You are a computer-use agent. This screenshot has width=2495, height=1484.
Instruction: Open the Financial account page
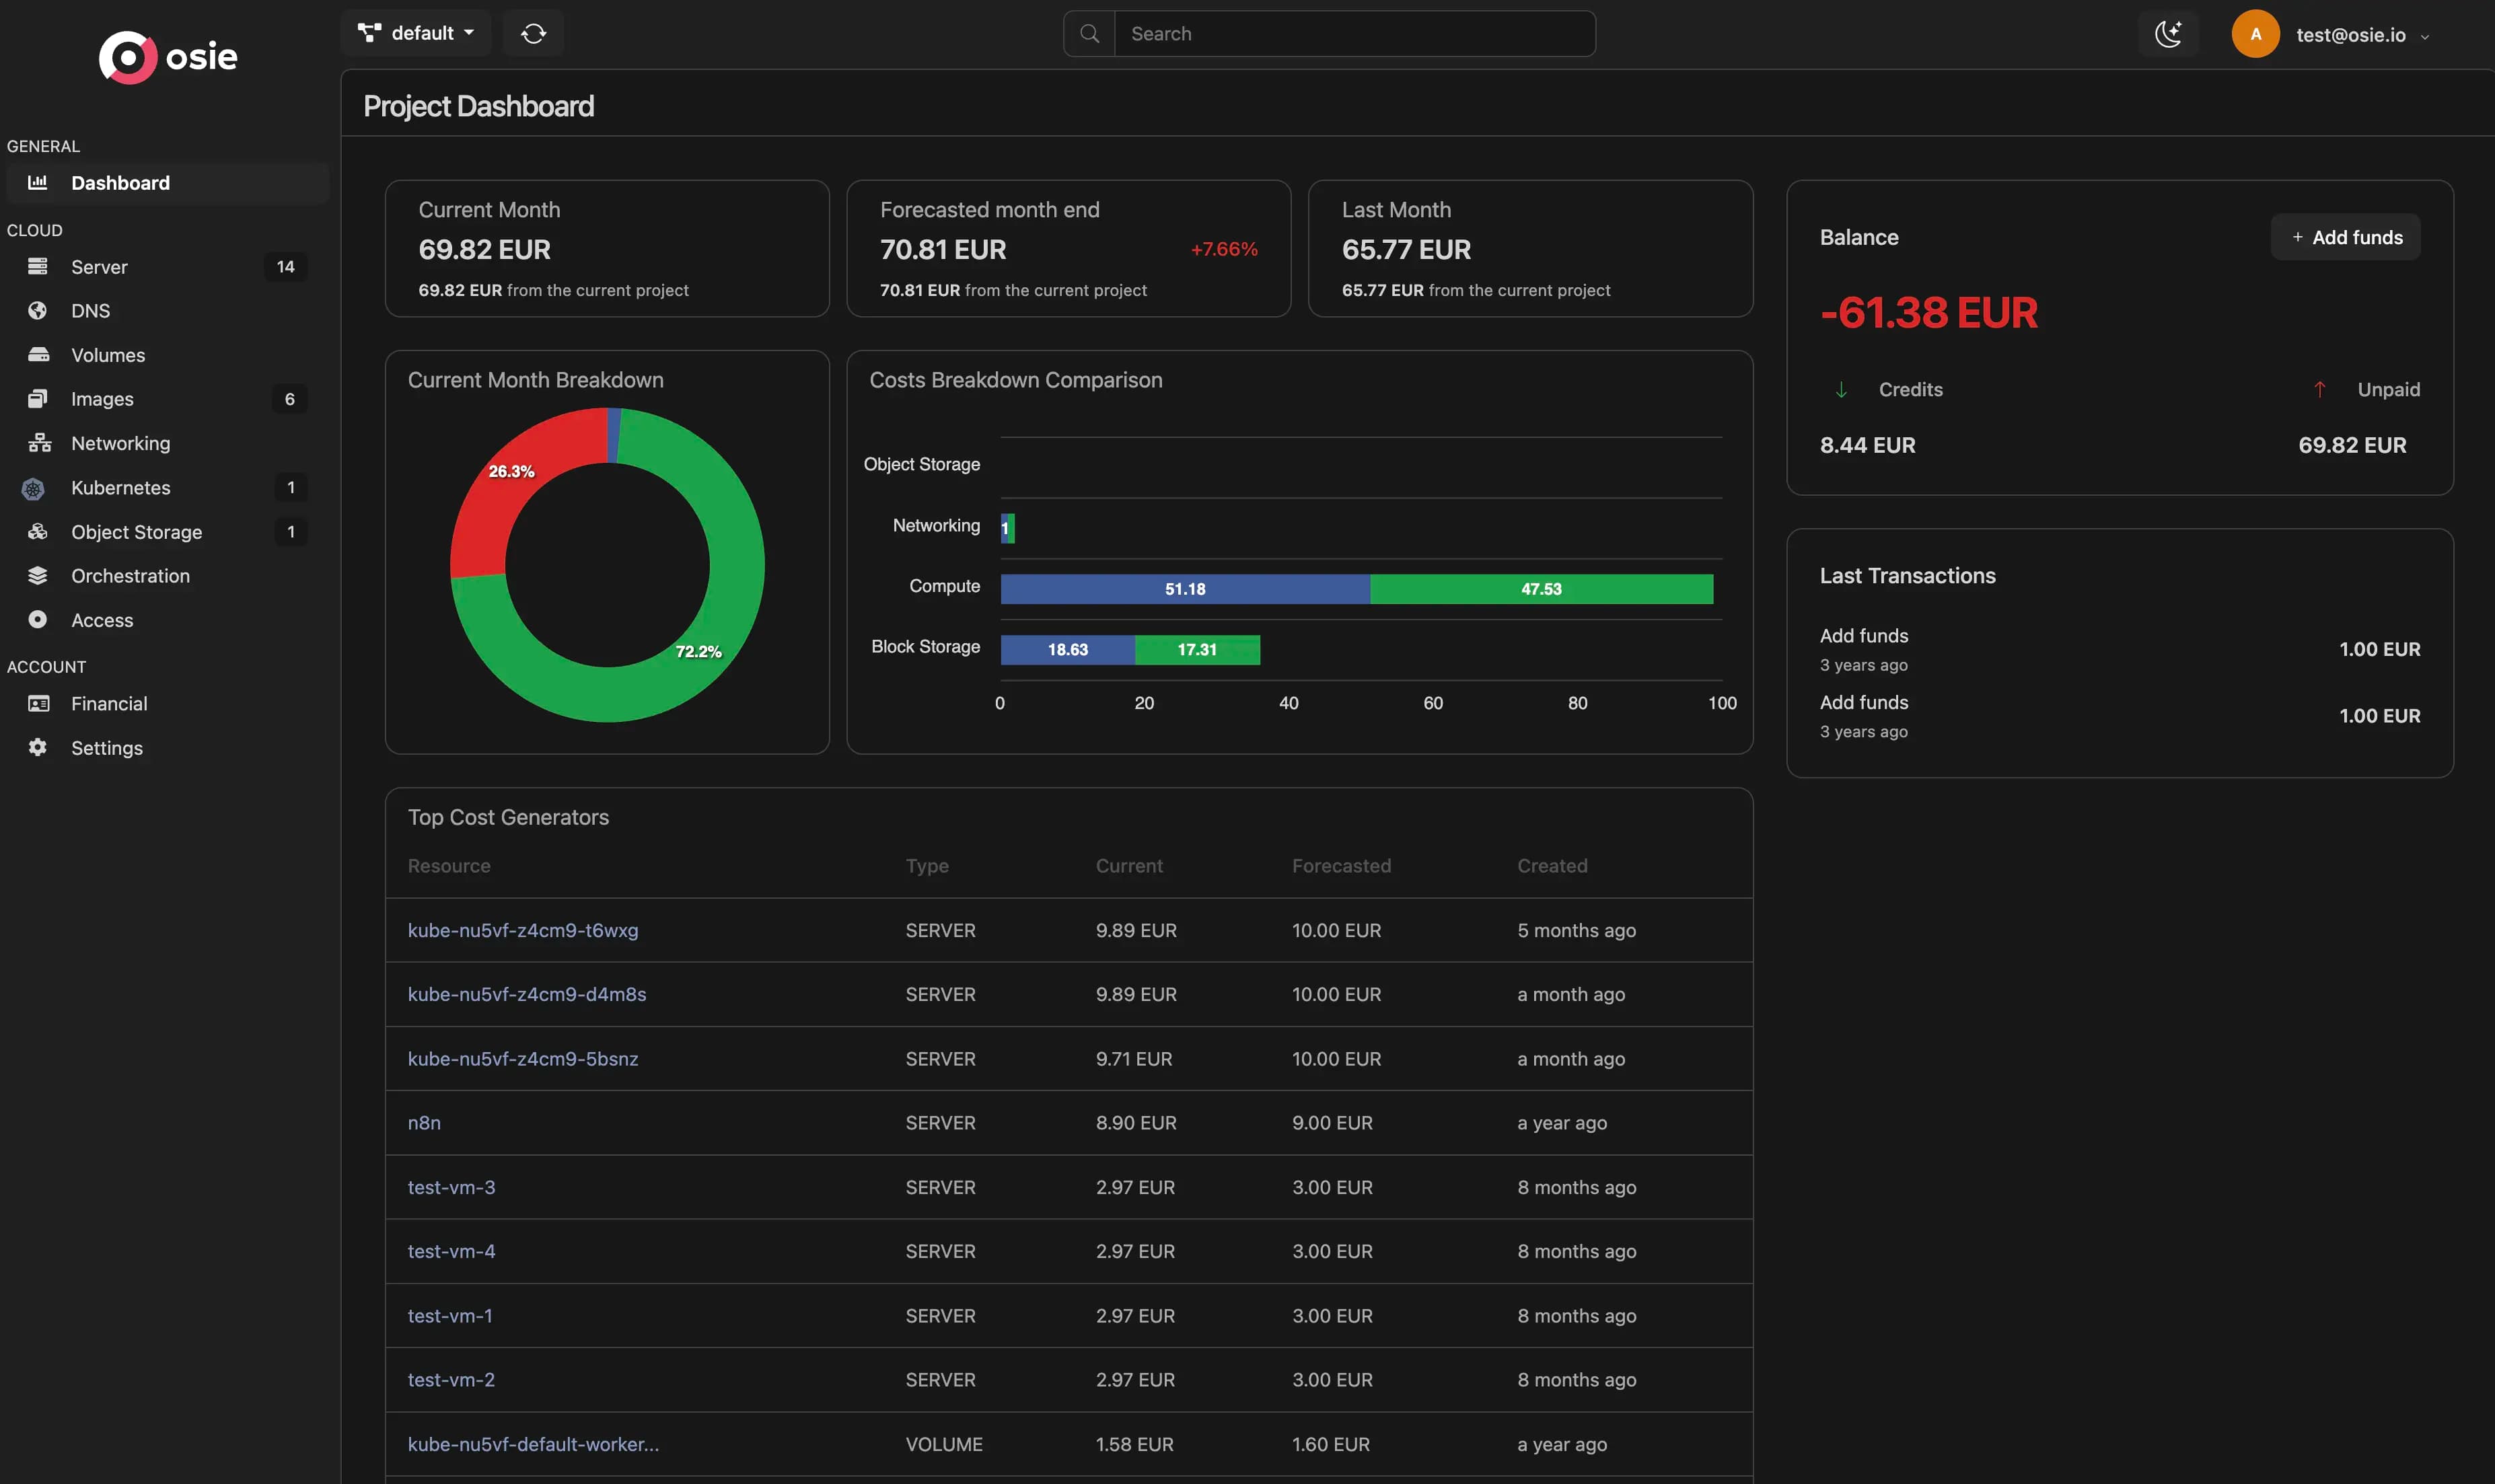point(109,703)
